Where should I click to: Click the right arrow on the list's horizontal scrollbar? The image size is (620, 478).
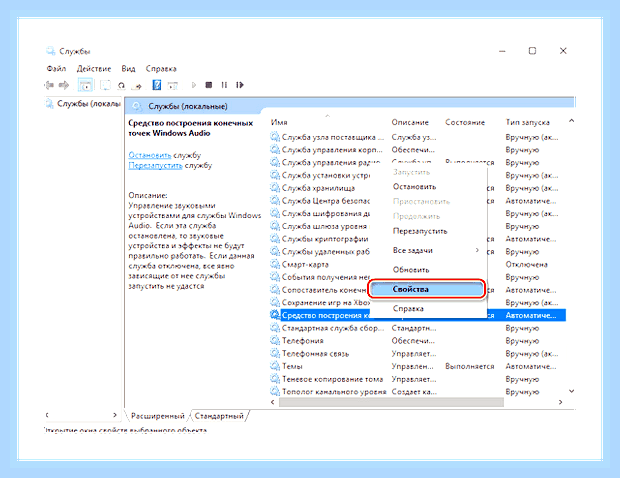click(560, 402)
